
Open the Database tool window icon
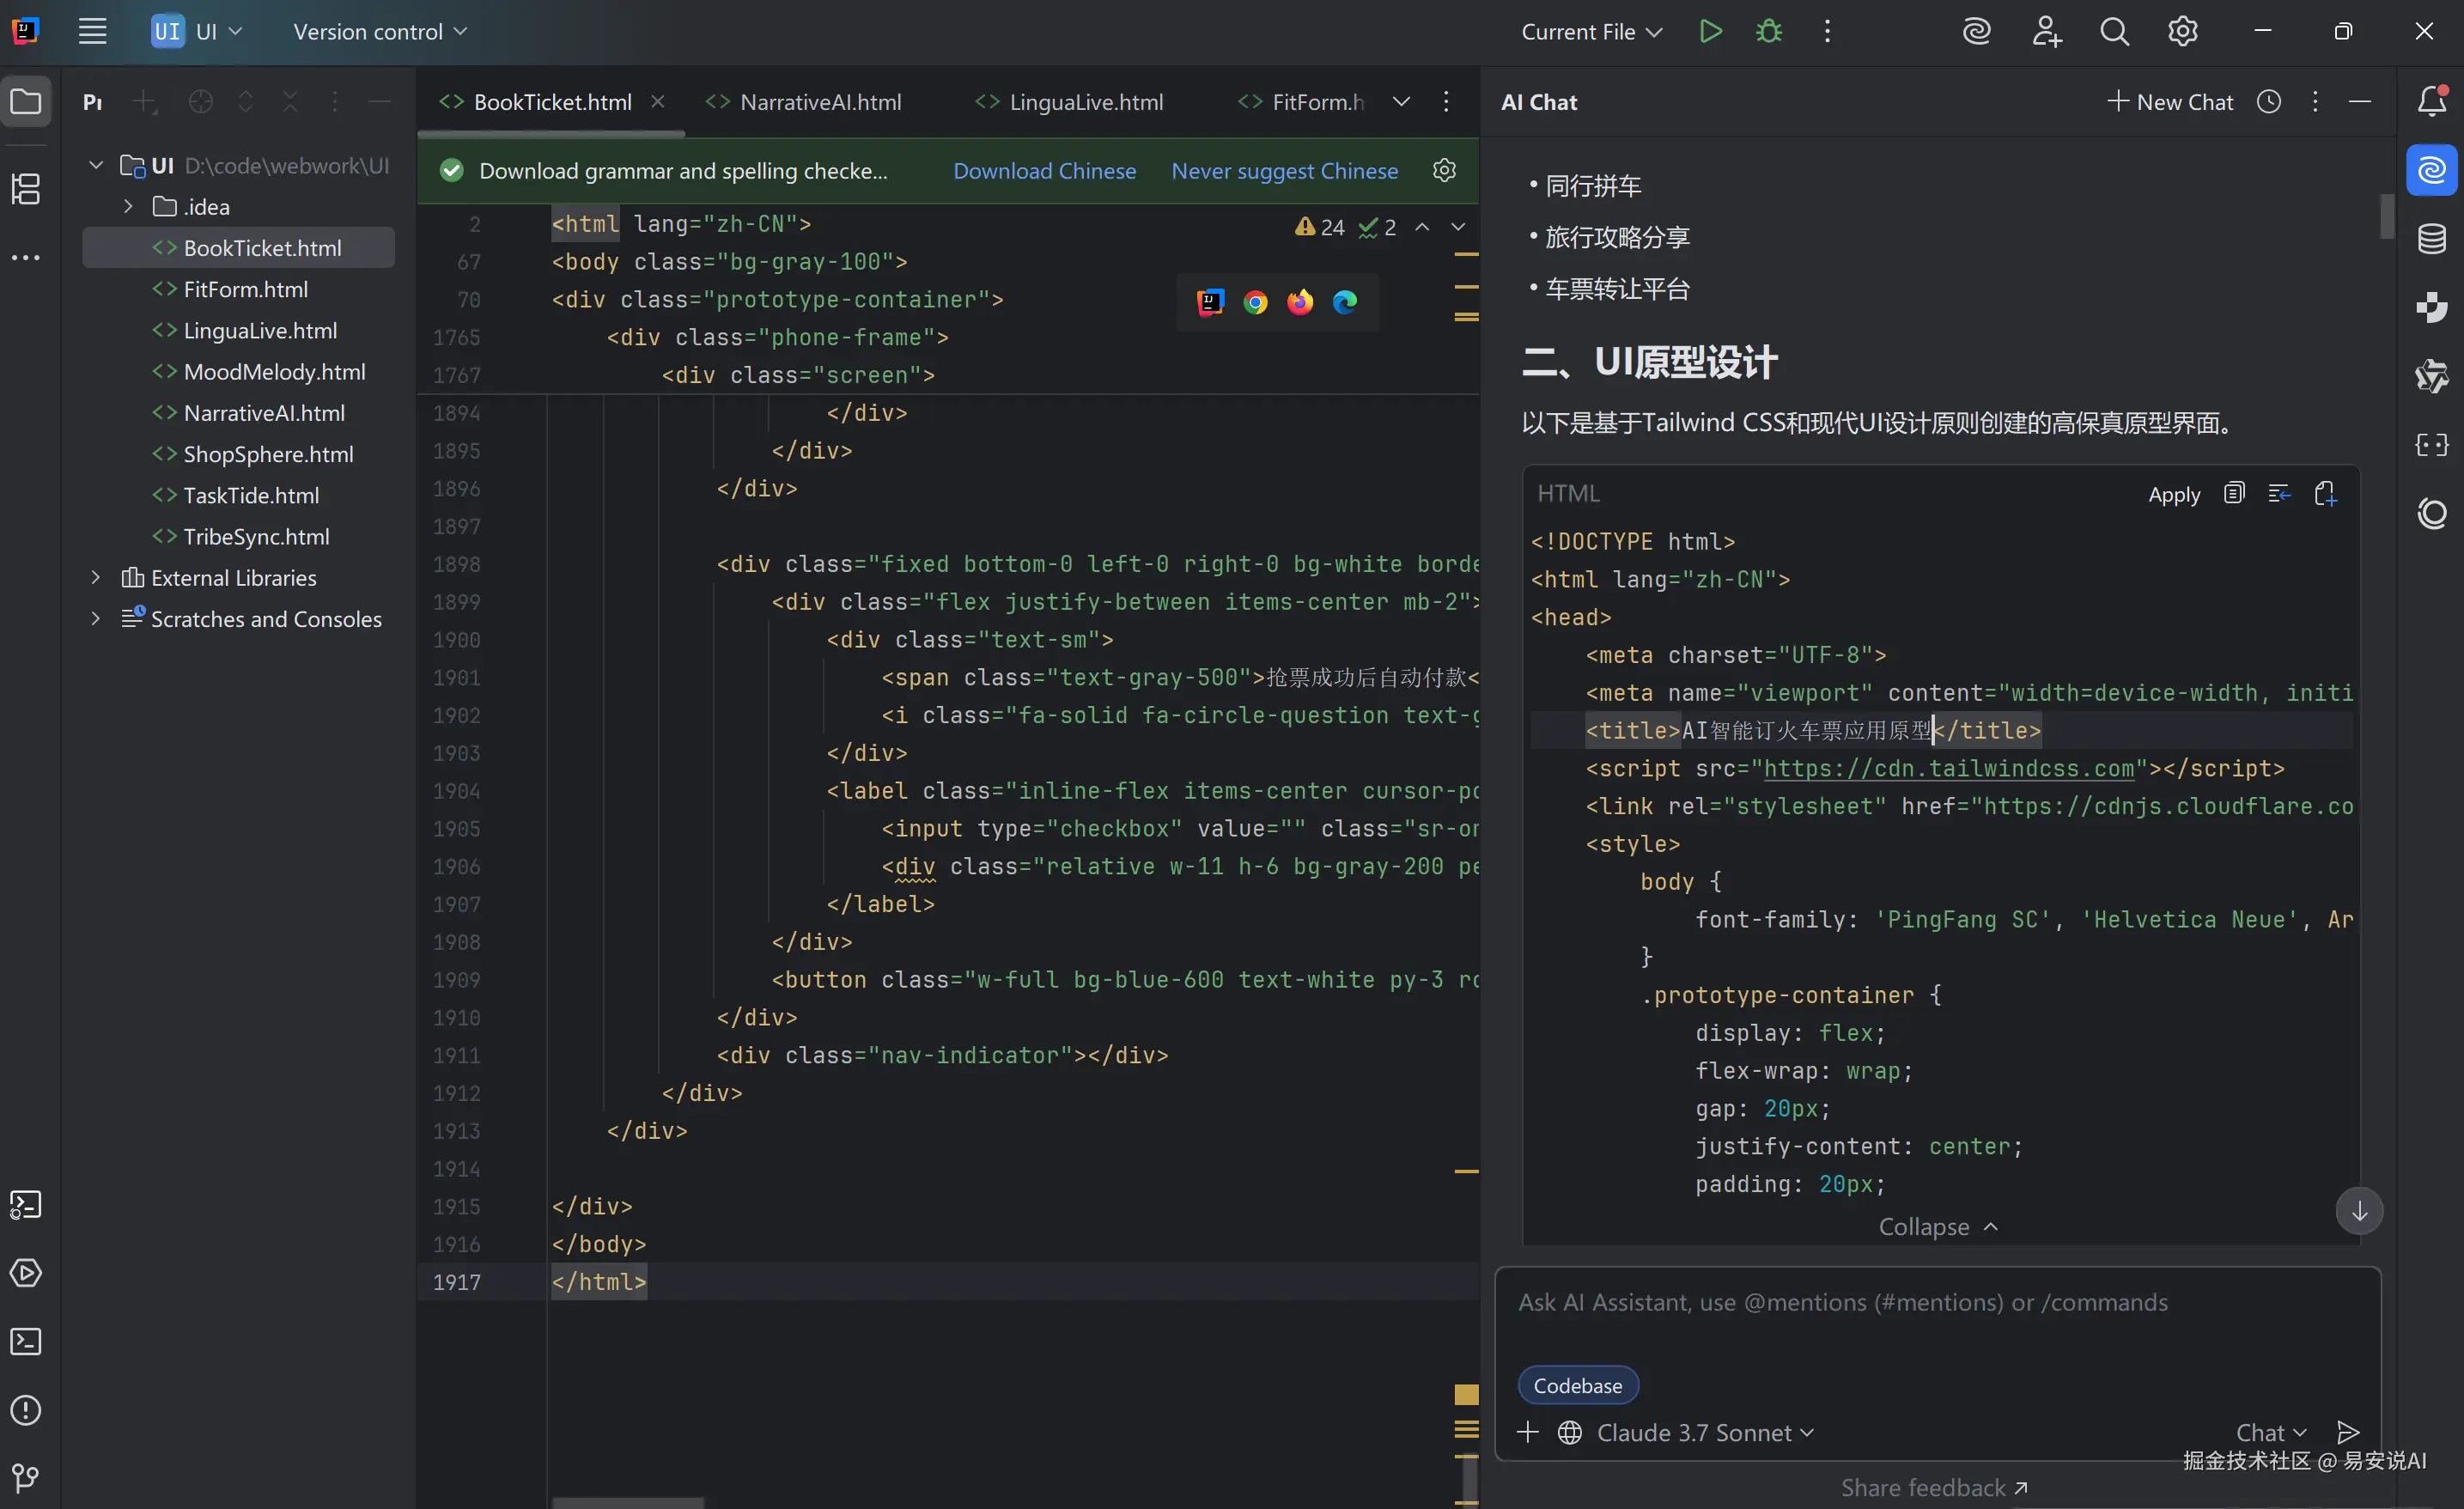tap(2431, 239)
